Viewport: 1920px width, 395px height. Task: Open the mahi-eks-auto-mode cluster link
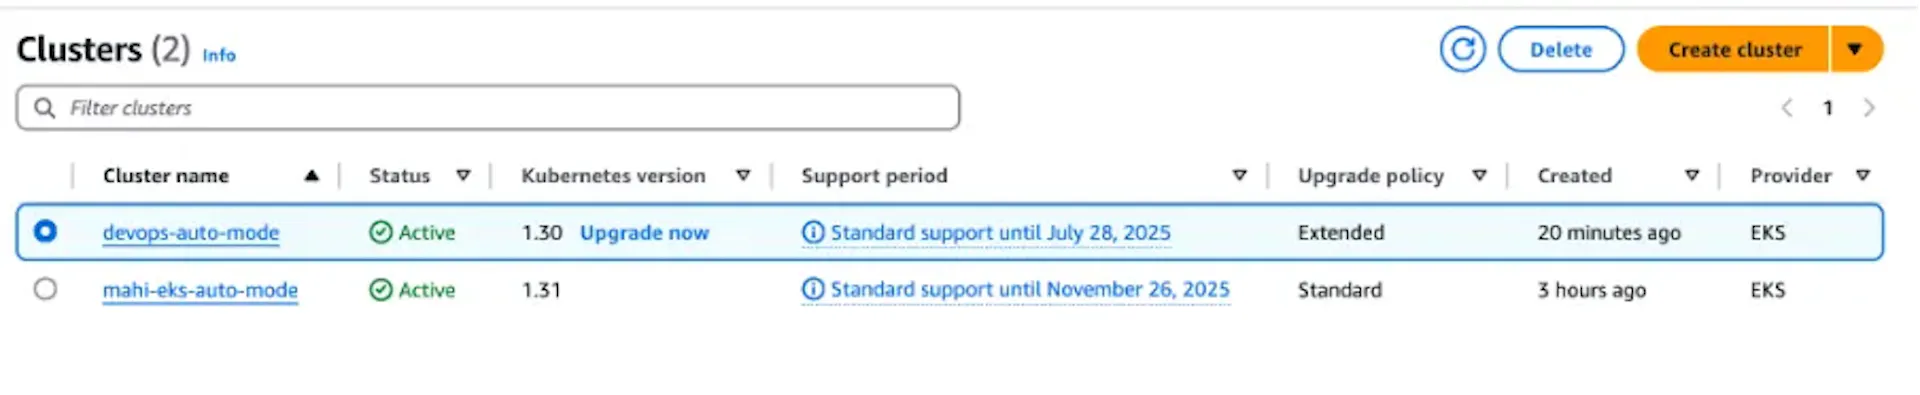(x=200, y=290)
